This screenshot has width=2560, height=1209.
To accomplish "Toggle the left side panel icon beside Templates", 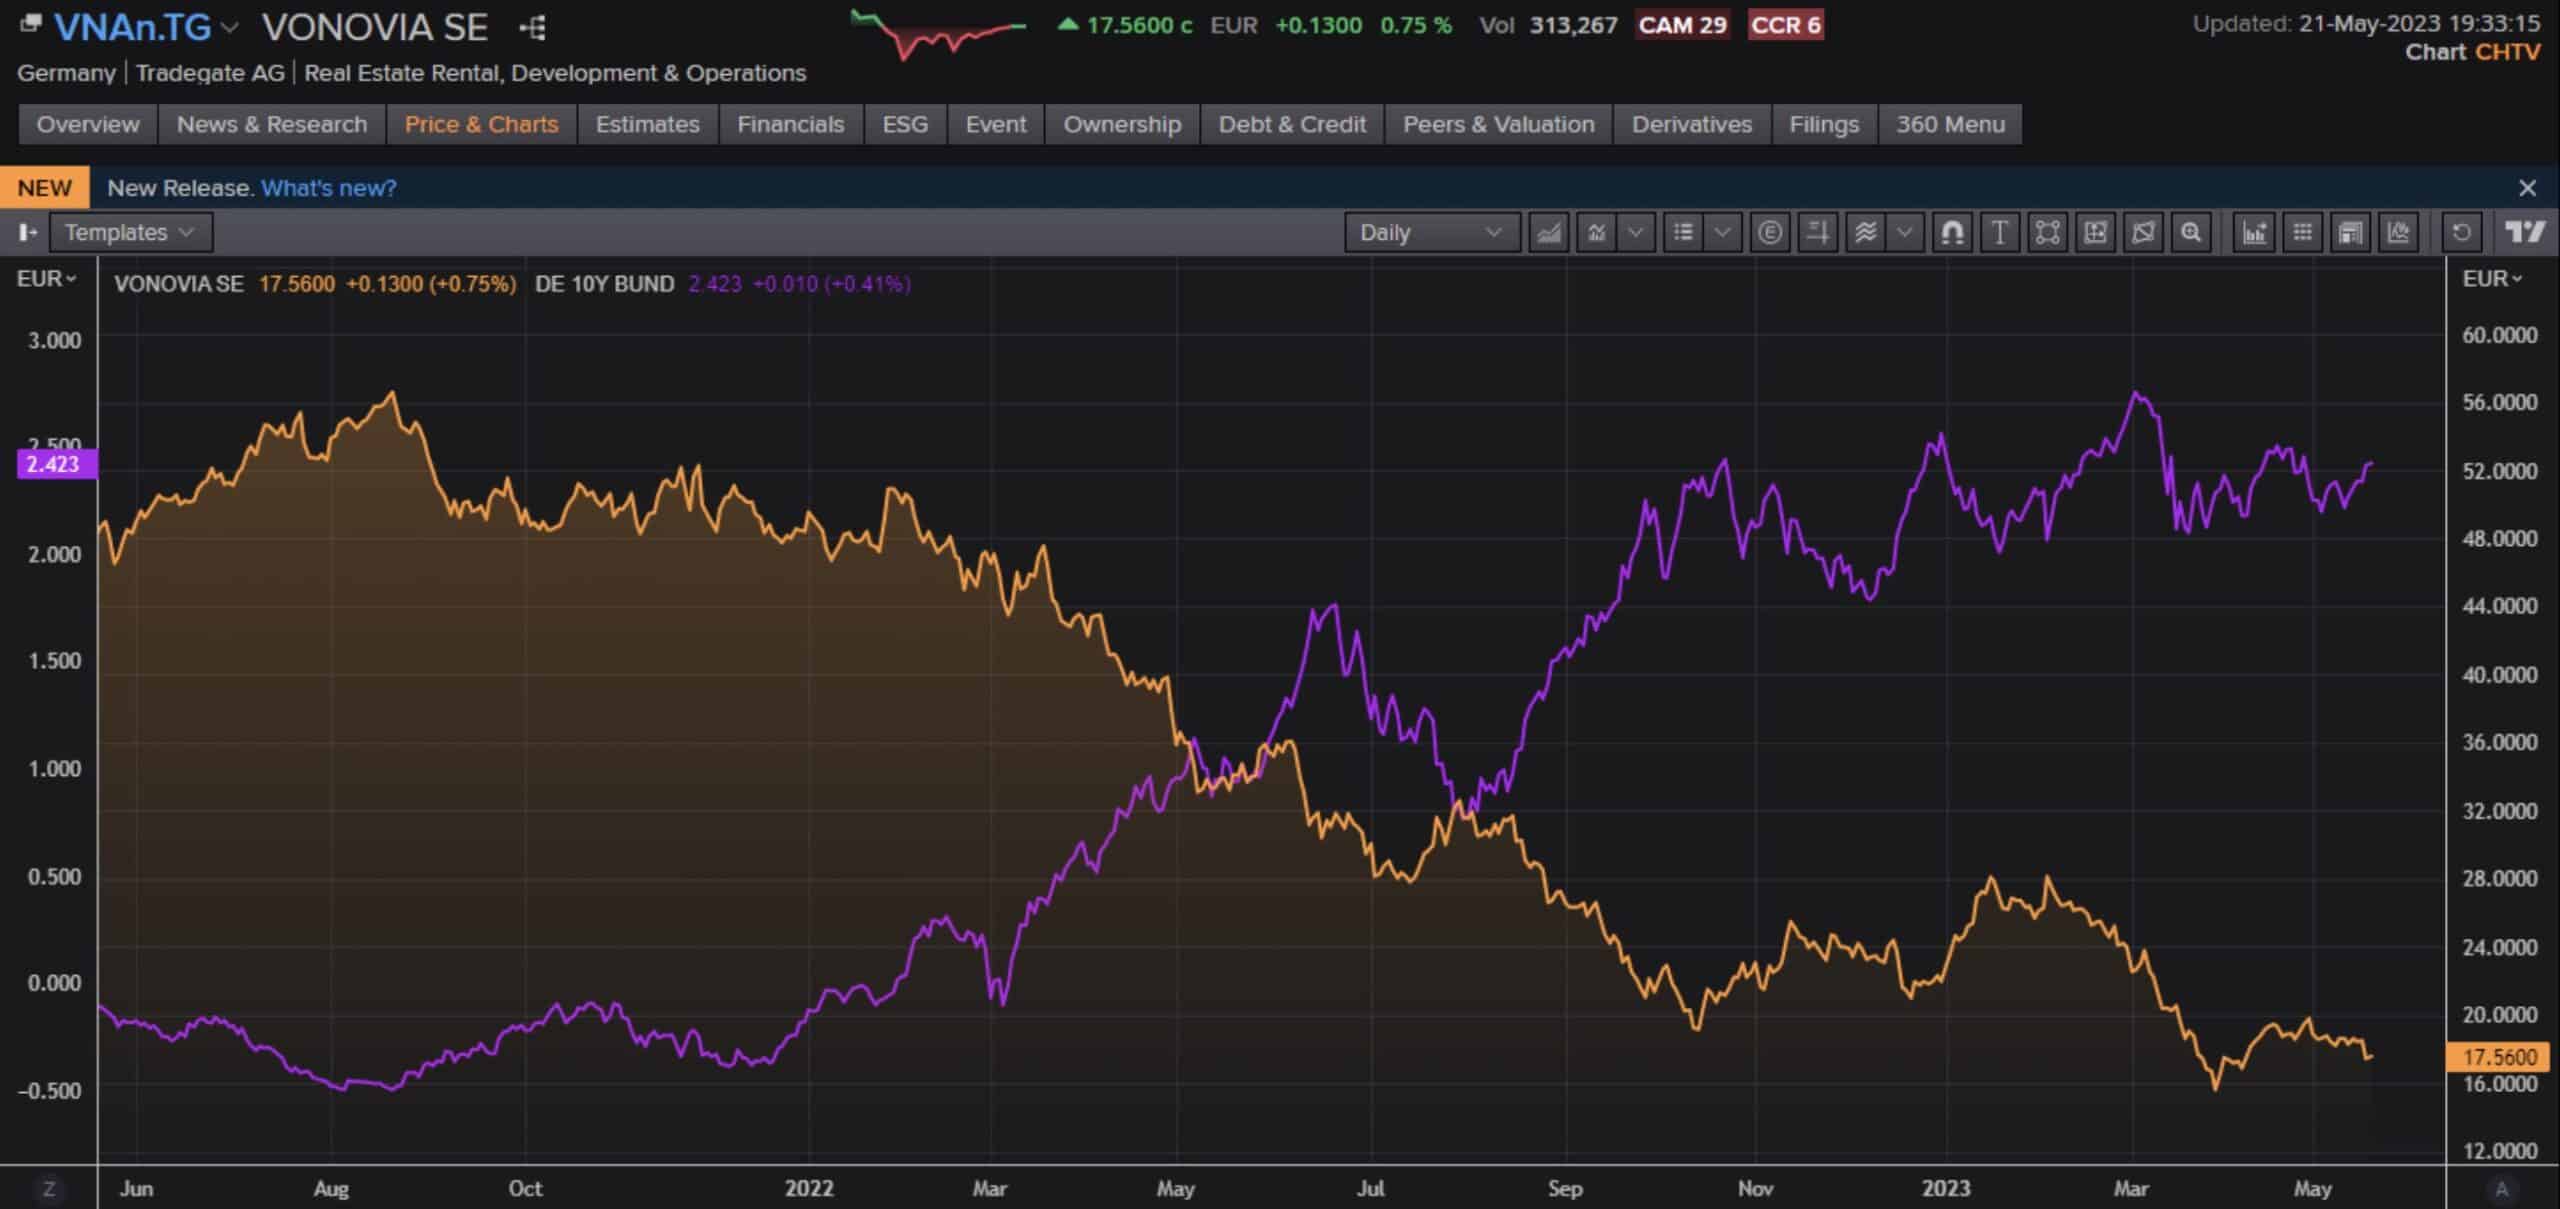I will (x=27, y=232).
